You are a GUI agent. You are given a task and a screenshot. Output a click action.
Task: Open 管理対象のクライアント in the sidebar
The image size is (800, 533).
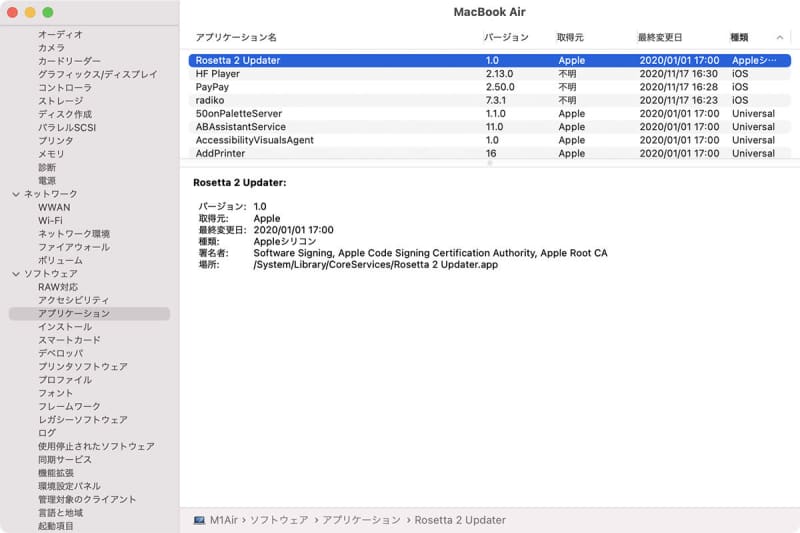click(87, 499)
